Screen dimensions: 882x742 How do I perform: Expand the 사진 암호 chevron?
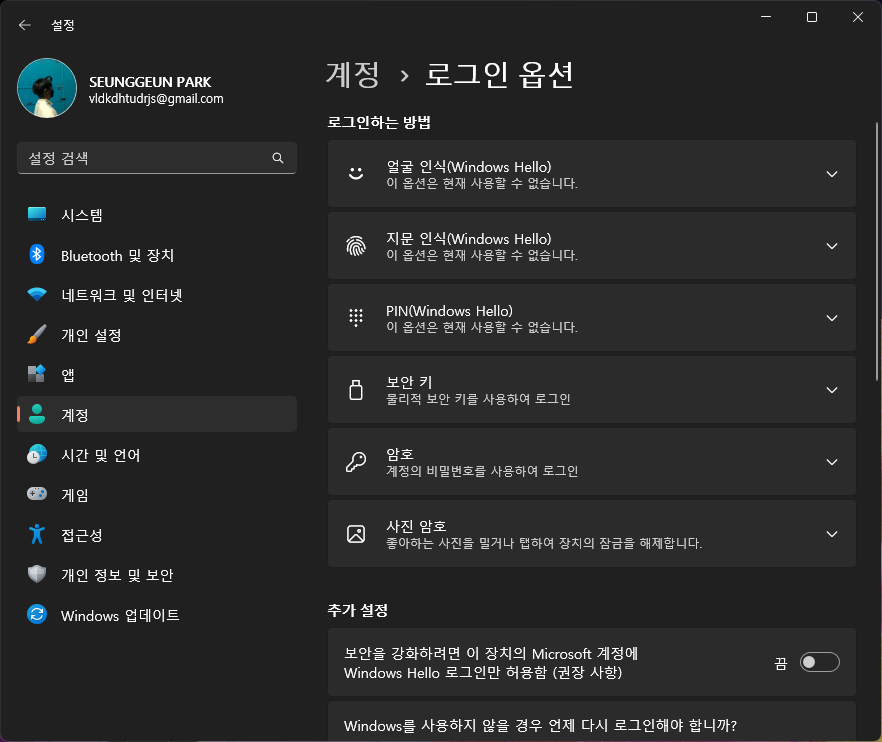tap(832, 534)
